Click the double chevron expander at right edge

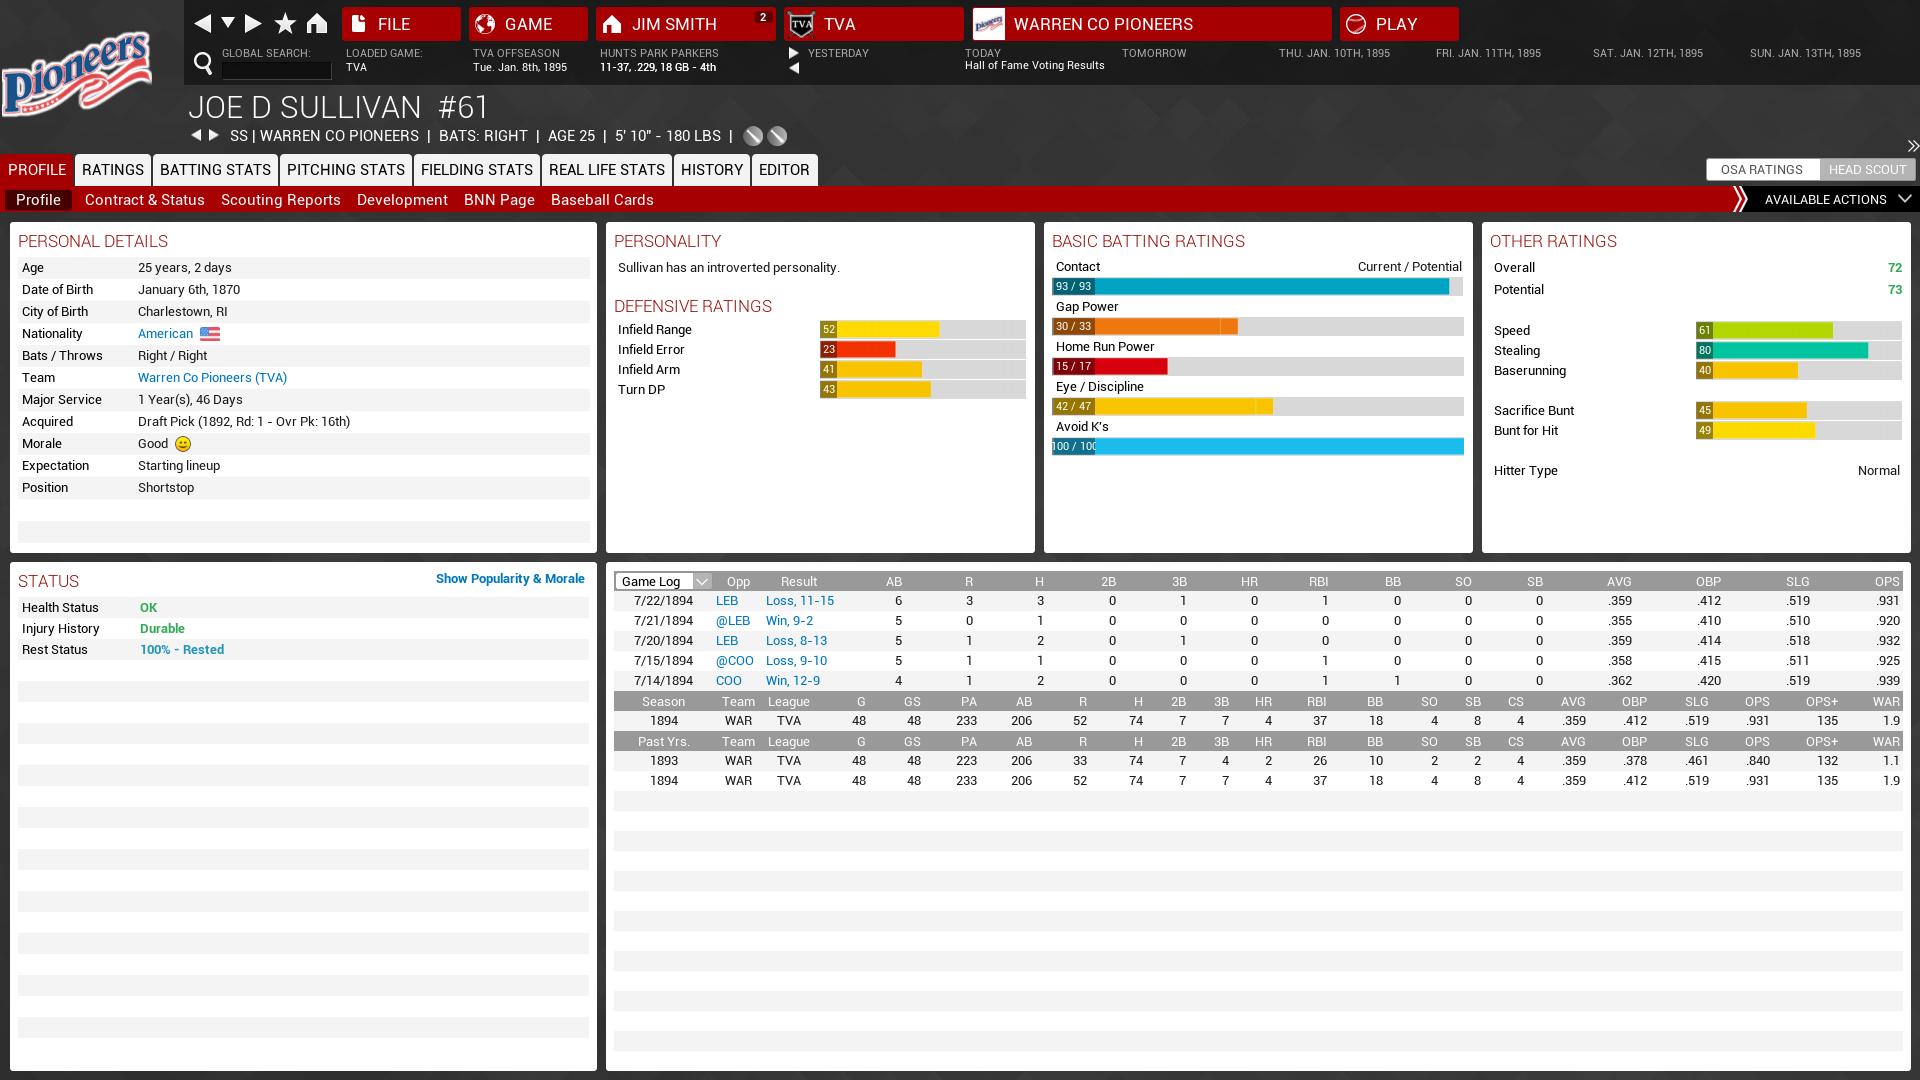pos(1912,146)
